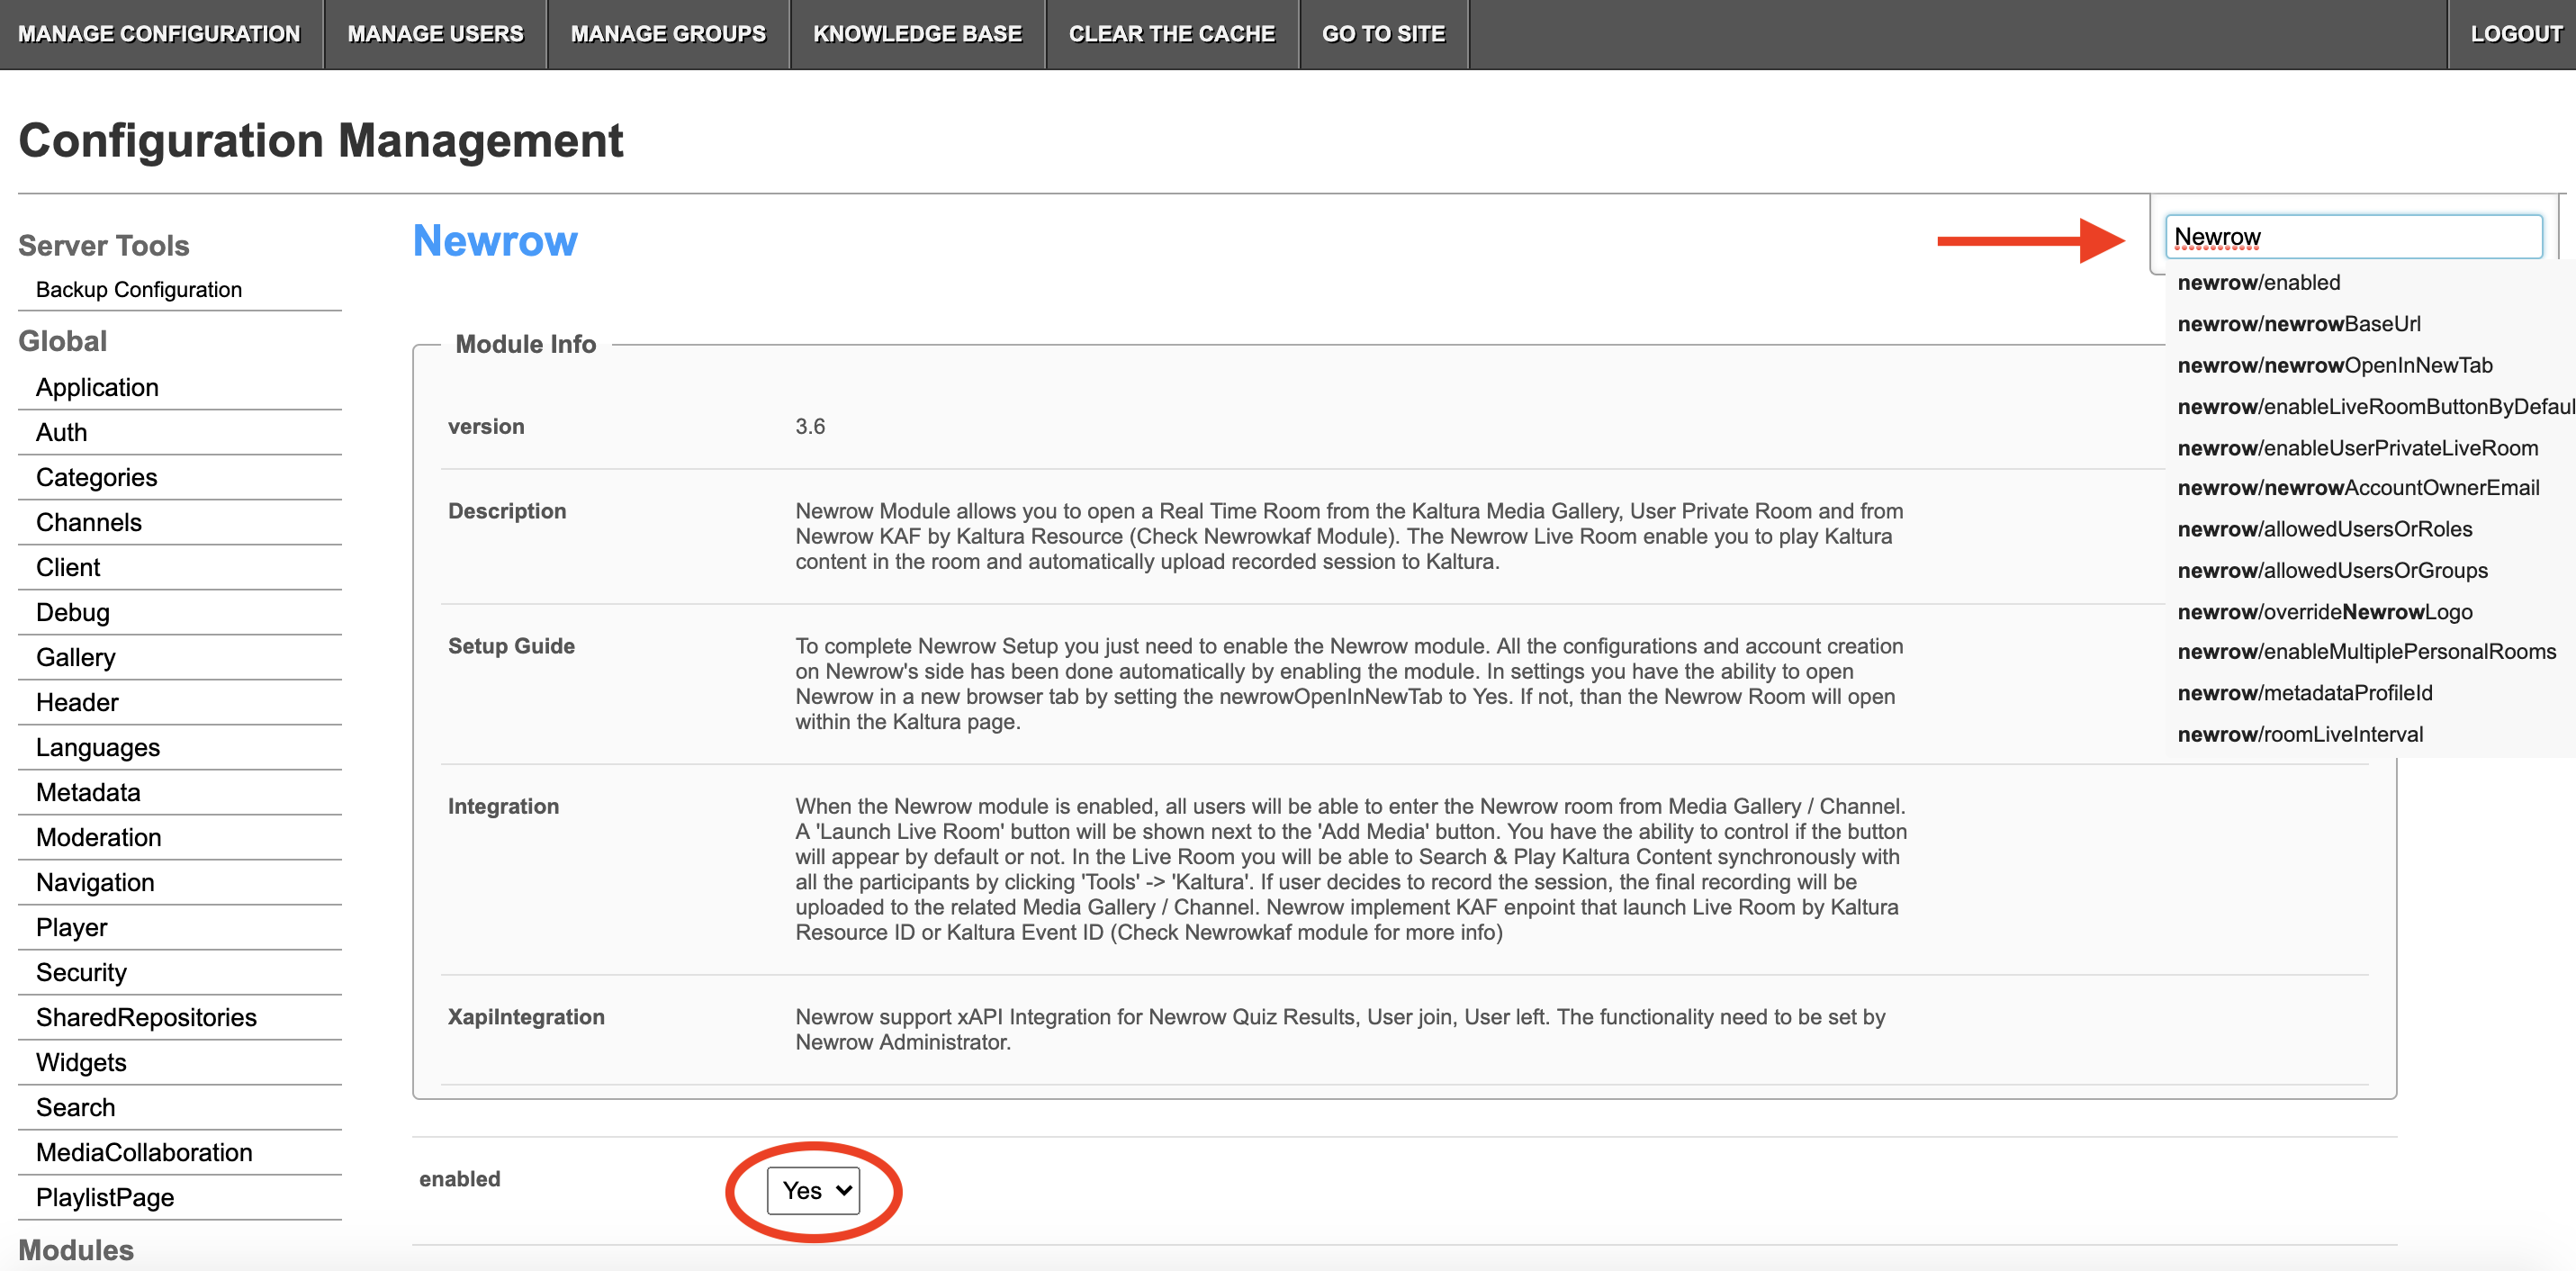Click Go To Site link
Viewport: 2576px width, 1271px height.
point(1383,34)
